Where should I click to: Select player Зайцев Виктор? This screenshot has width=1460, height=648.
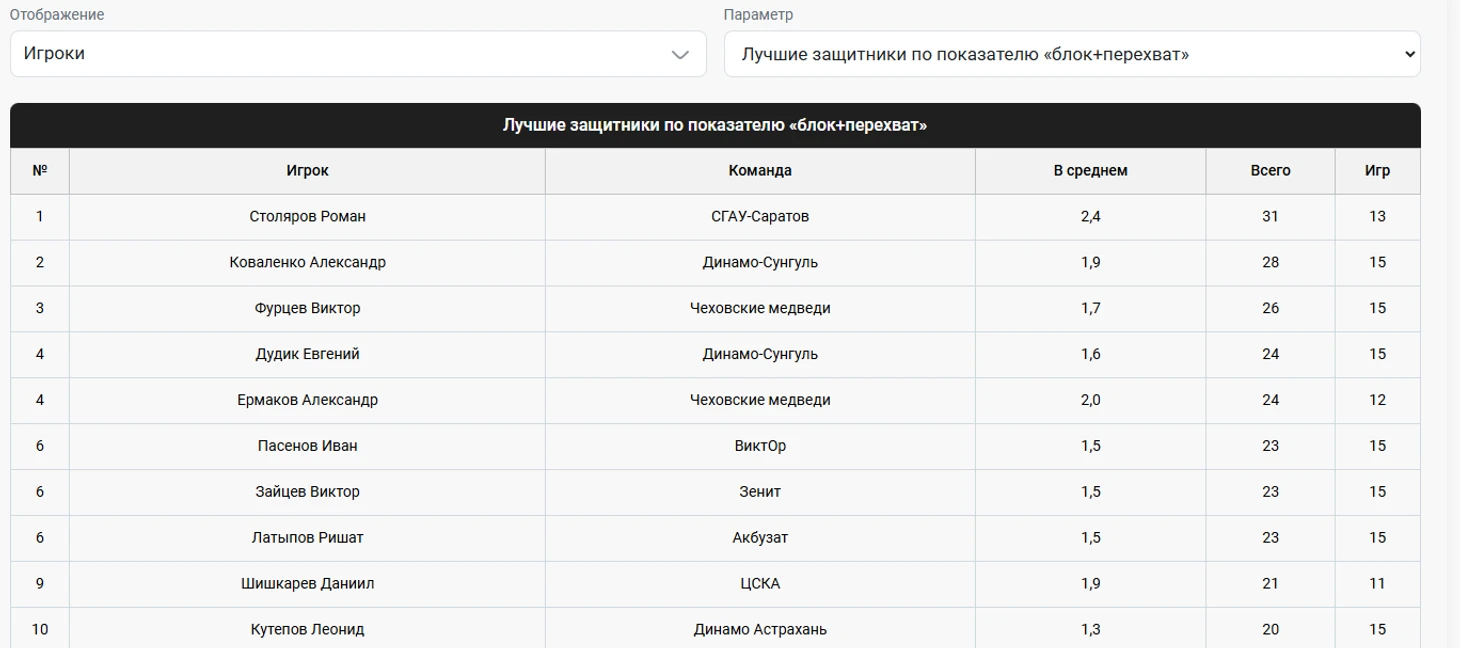pyautogui.click(x=307, y=492)
